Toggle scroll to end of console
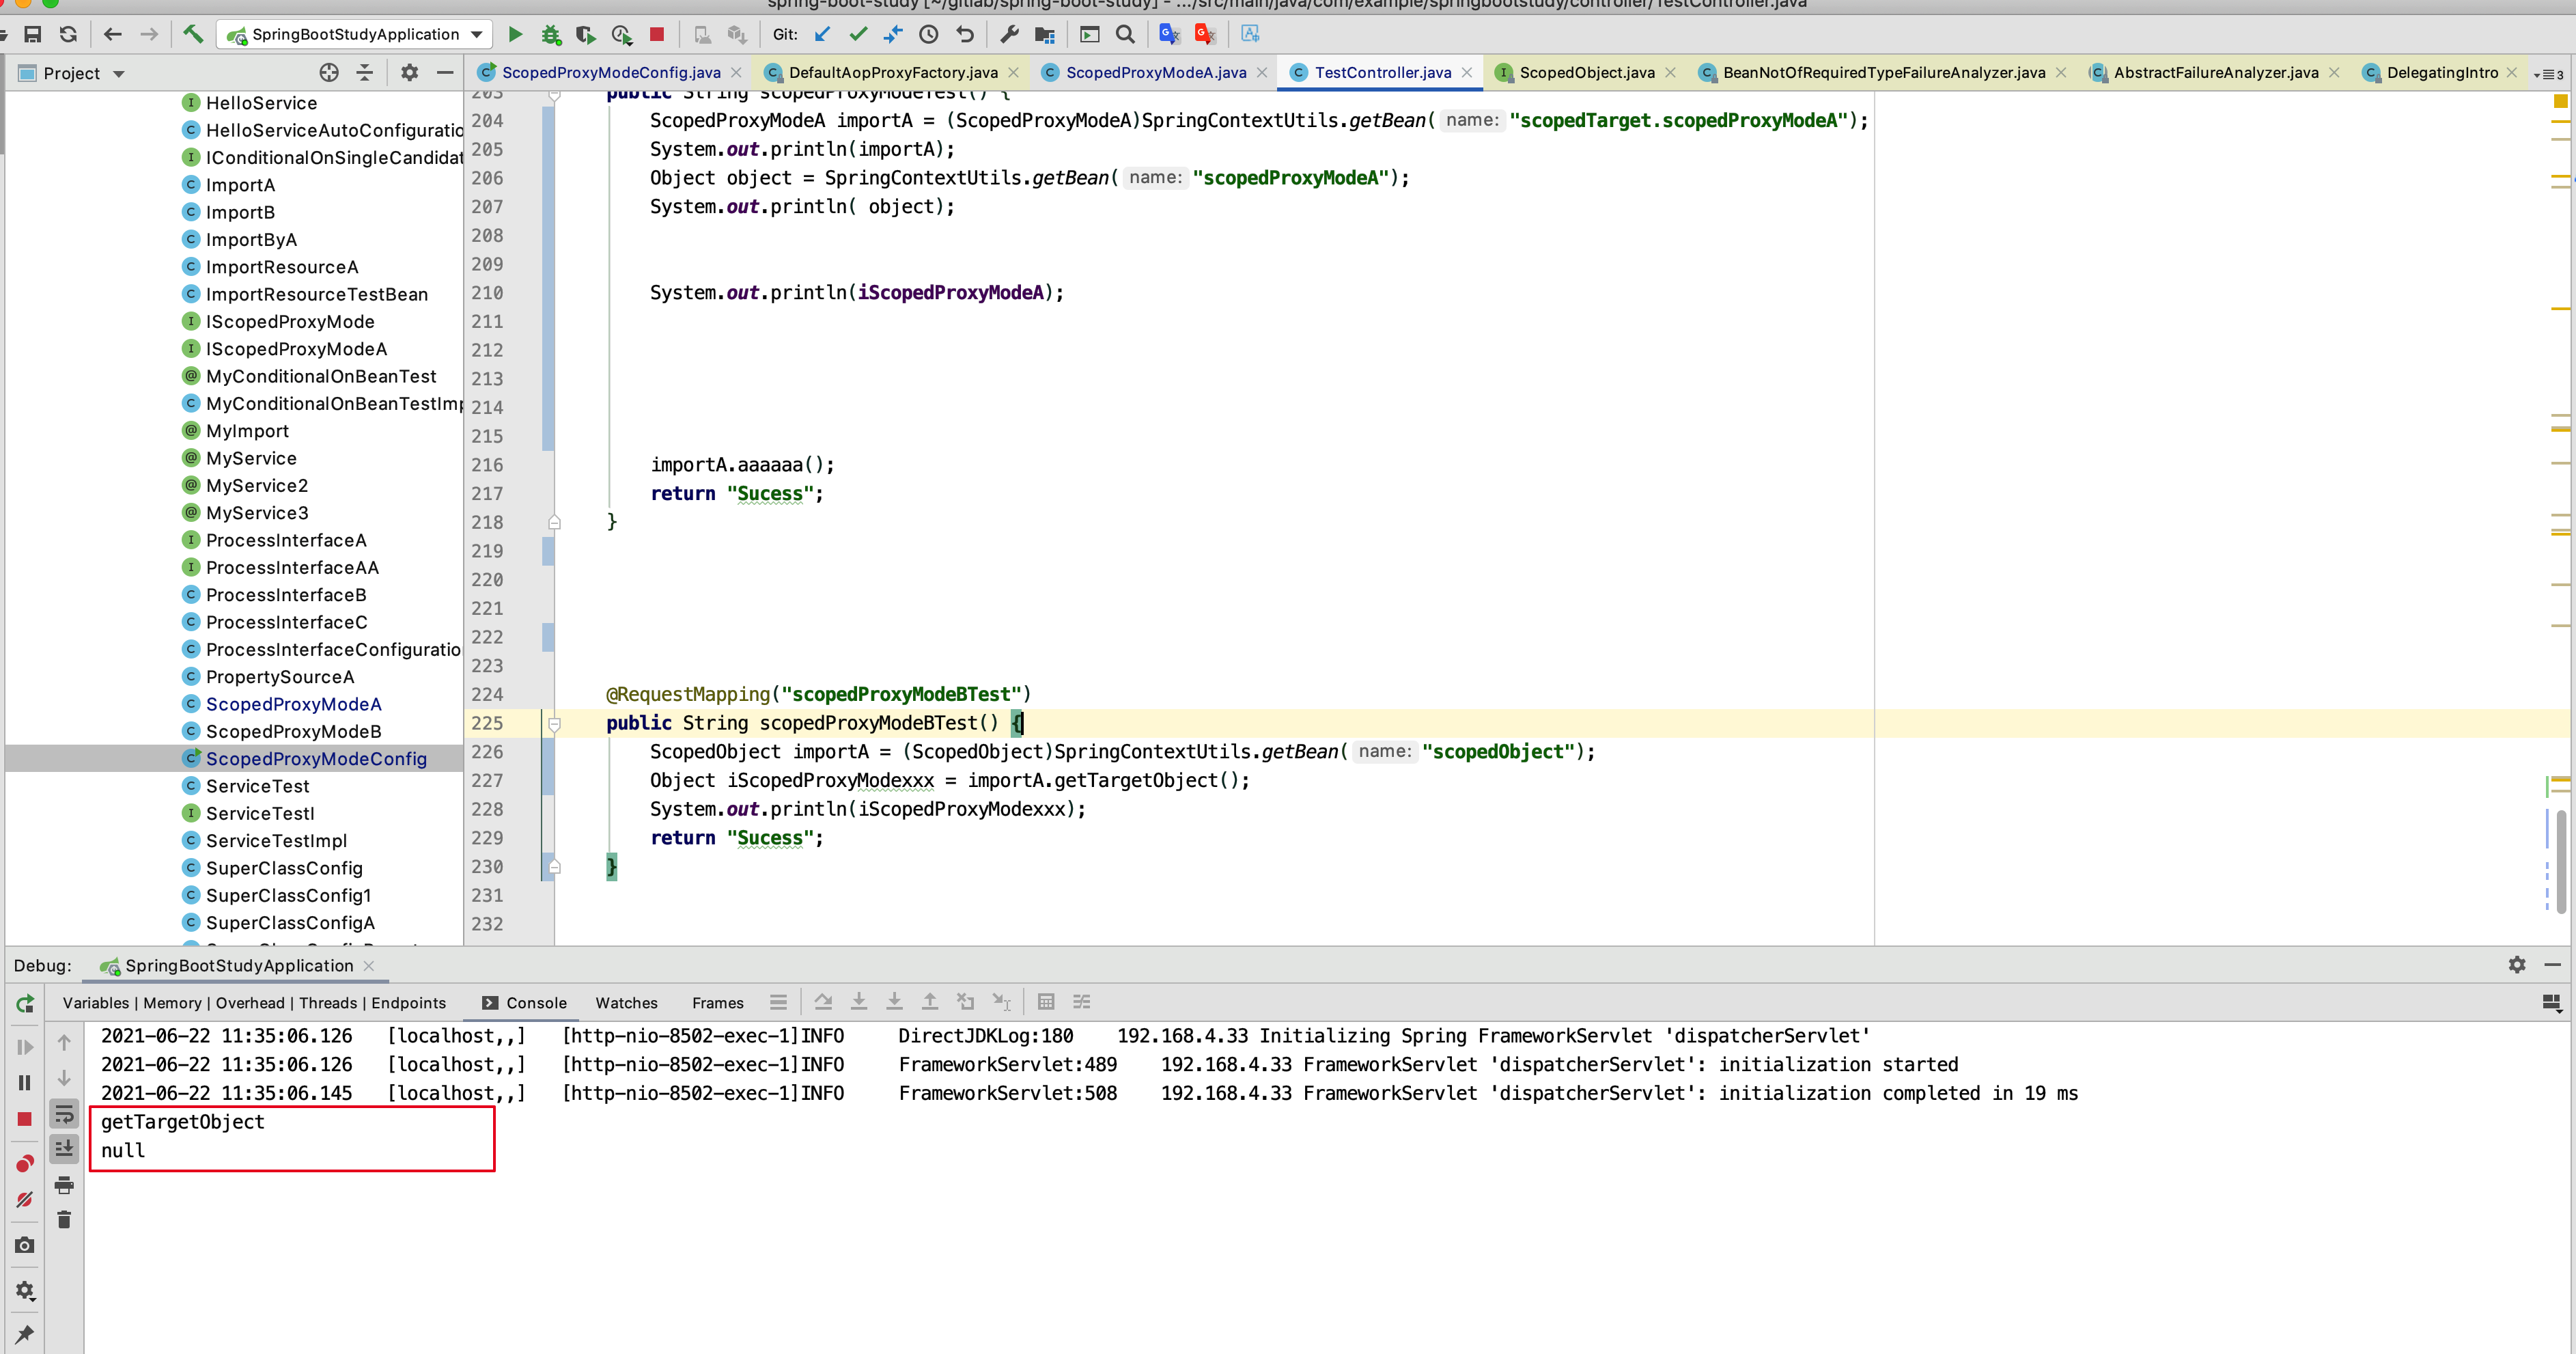2576x1354 pixels. pyautogui.click(x=64, y=1149)
